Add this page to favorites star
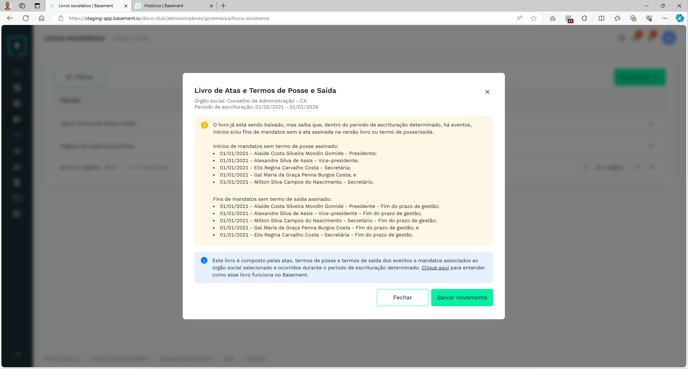688x369 pixels. [534, 18]
